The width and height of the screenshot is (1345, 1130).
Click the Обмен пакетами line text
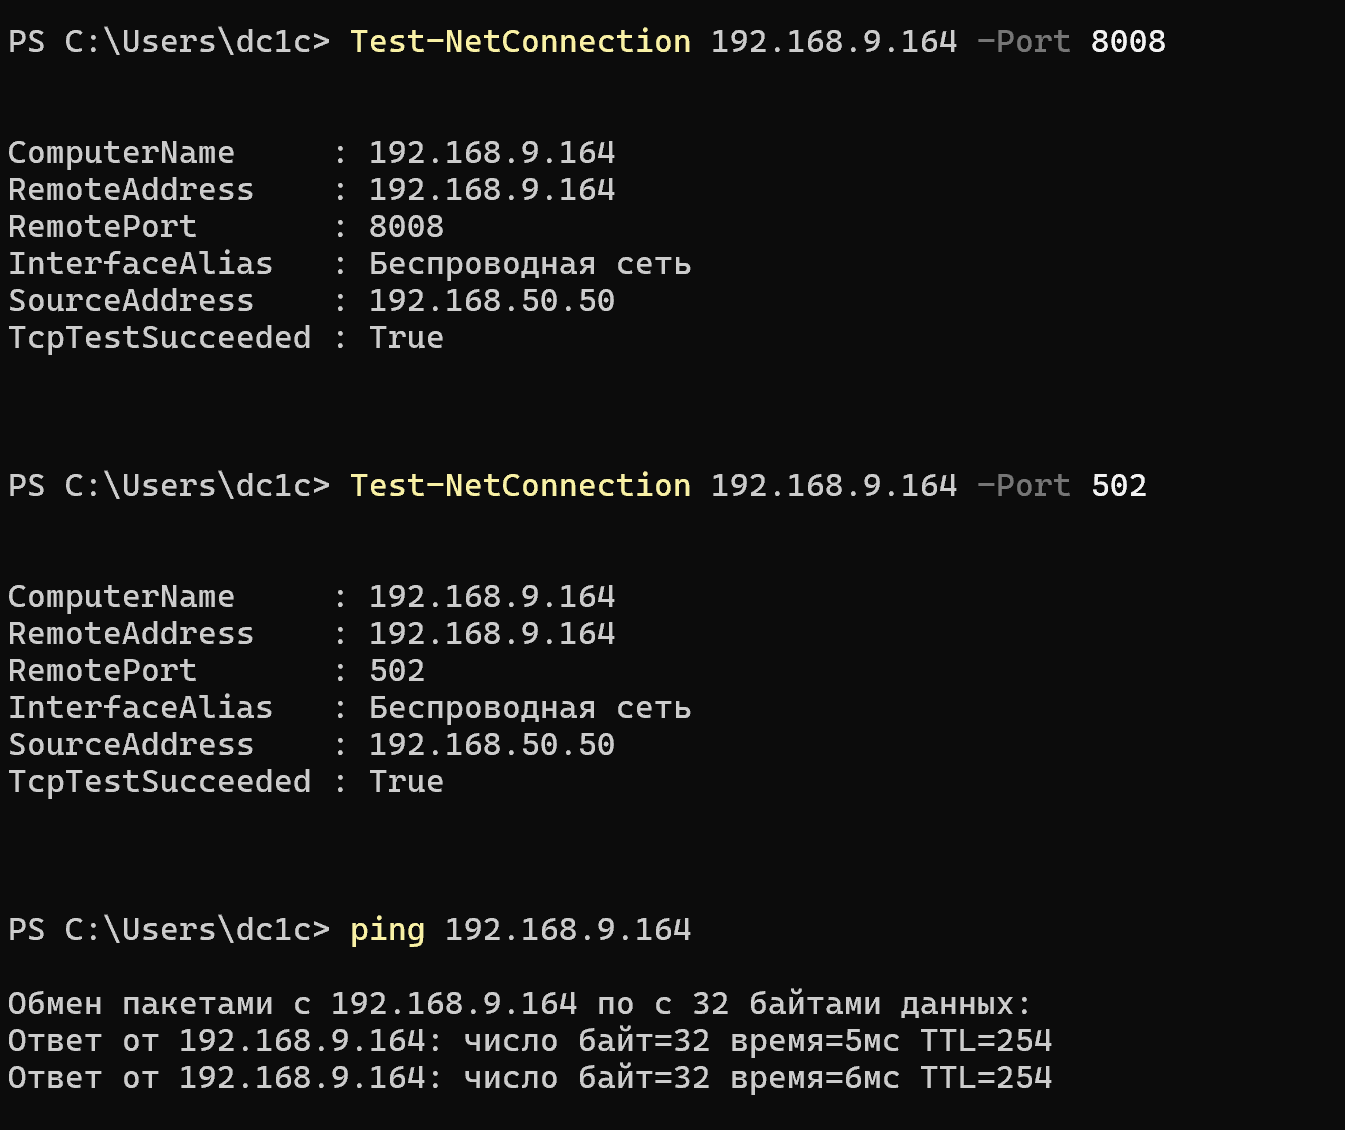pyautogui.click(x=519, y=1004)
